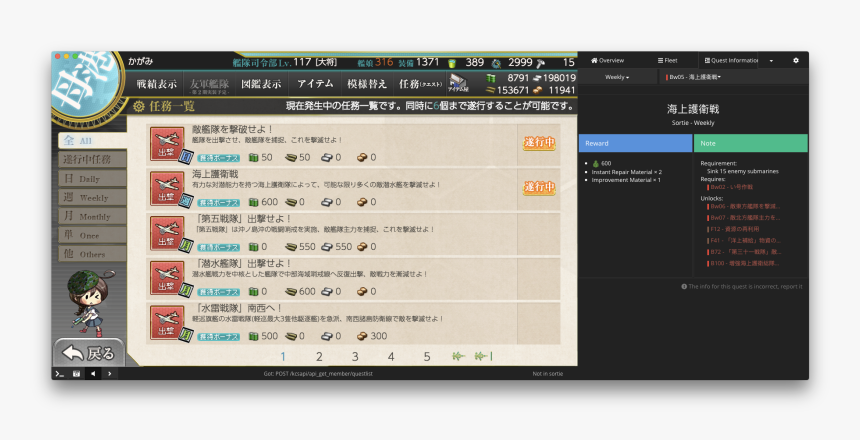Toggle 遂行中 status on 海上護衛戦 quest

[539, 187]
